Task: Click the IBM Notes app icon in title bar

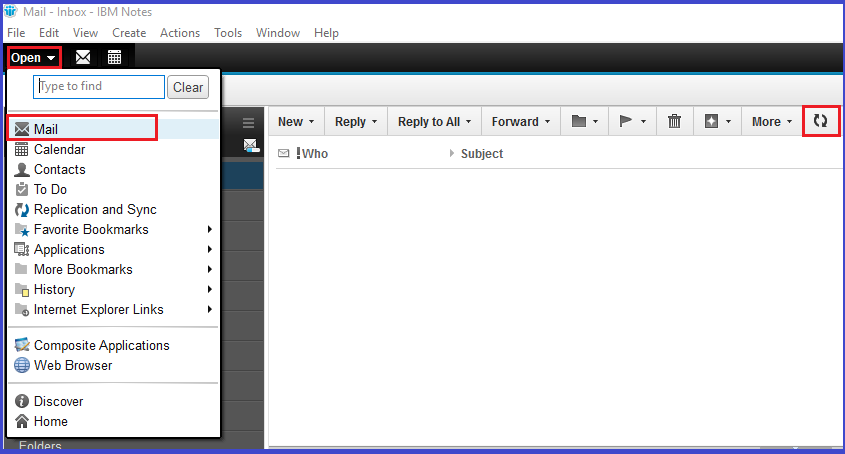Action: tap(11, 11)
